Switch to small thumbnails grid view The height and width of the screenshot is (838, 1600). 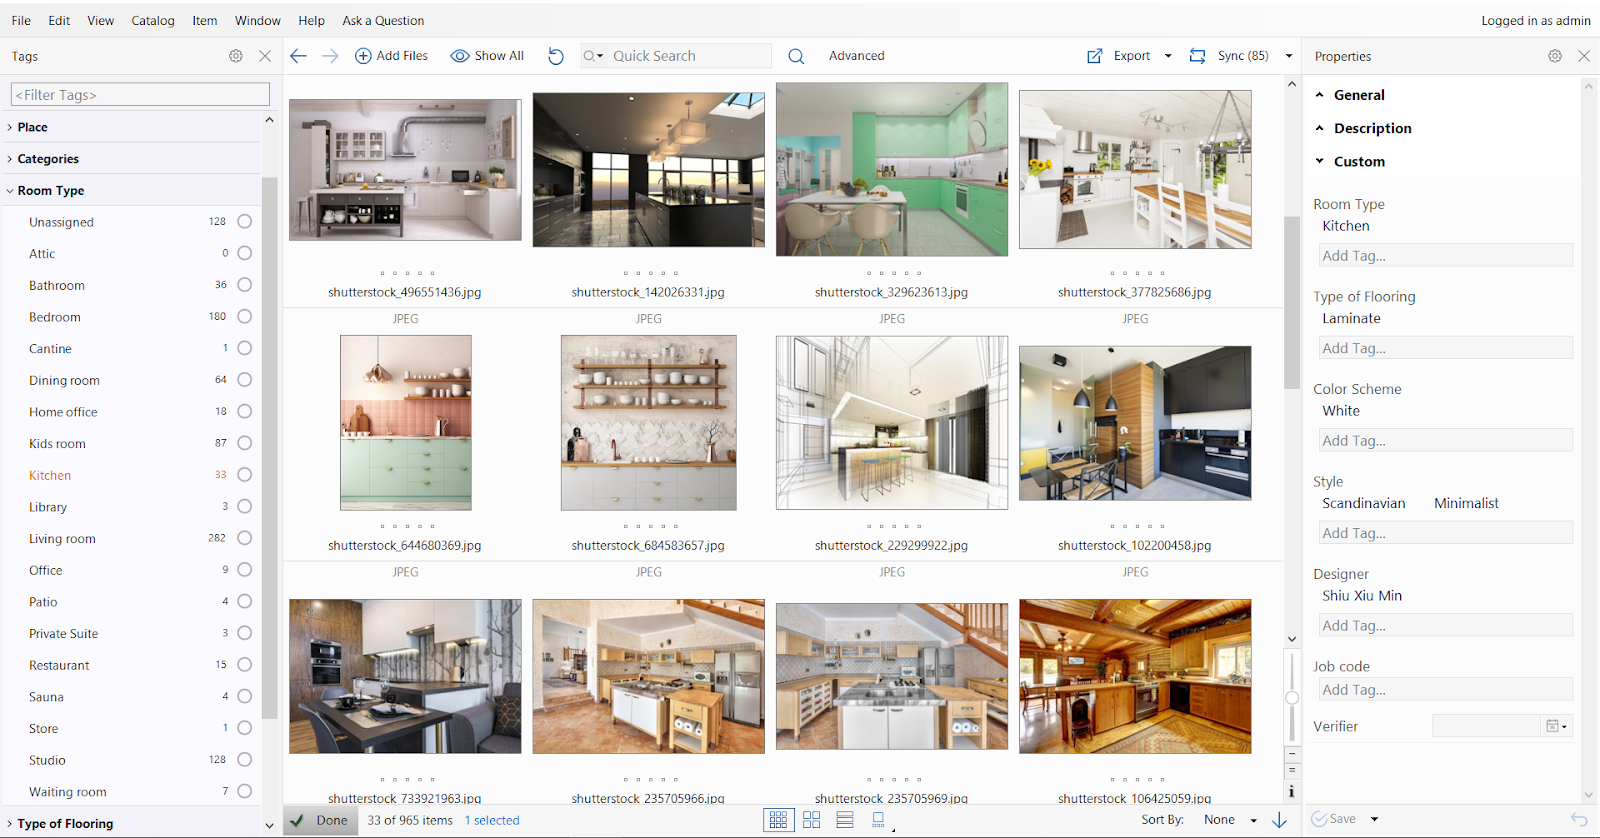coord(778,820)
